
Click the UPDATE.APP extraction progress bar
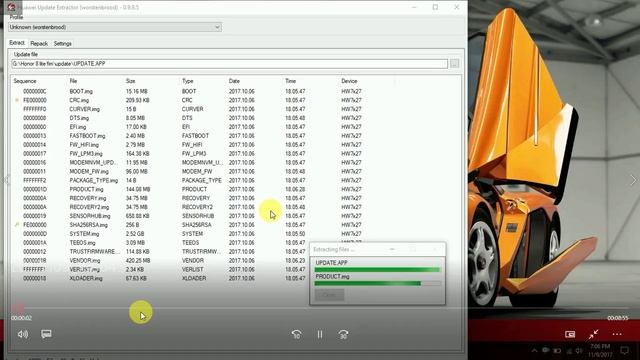pos(378,269)
